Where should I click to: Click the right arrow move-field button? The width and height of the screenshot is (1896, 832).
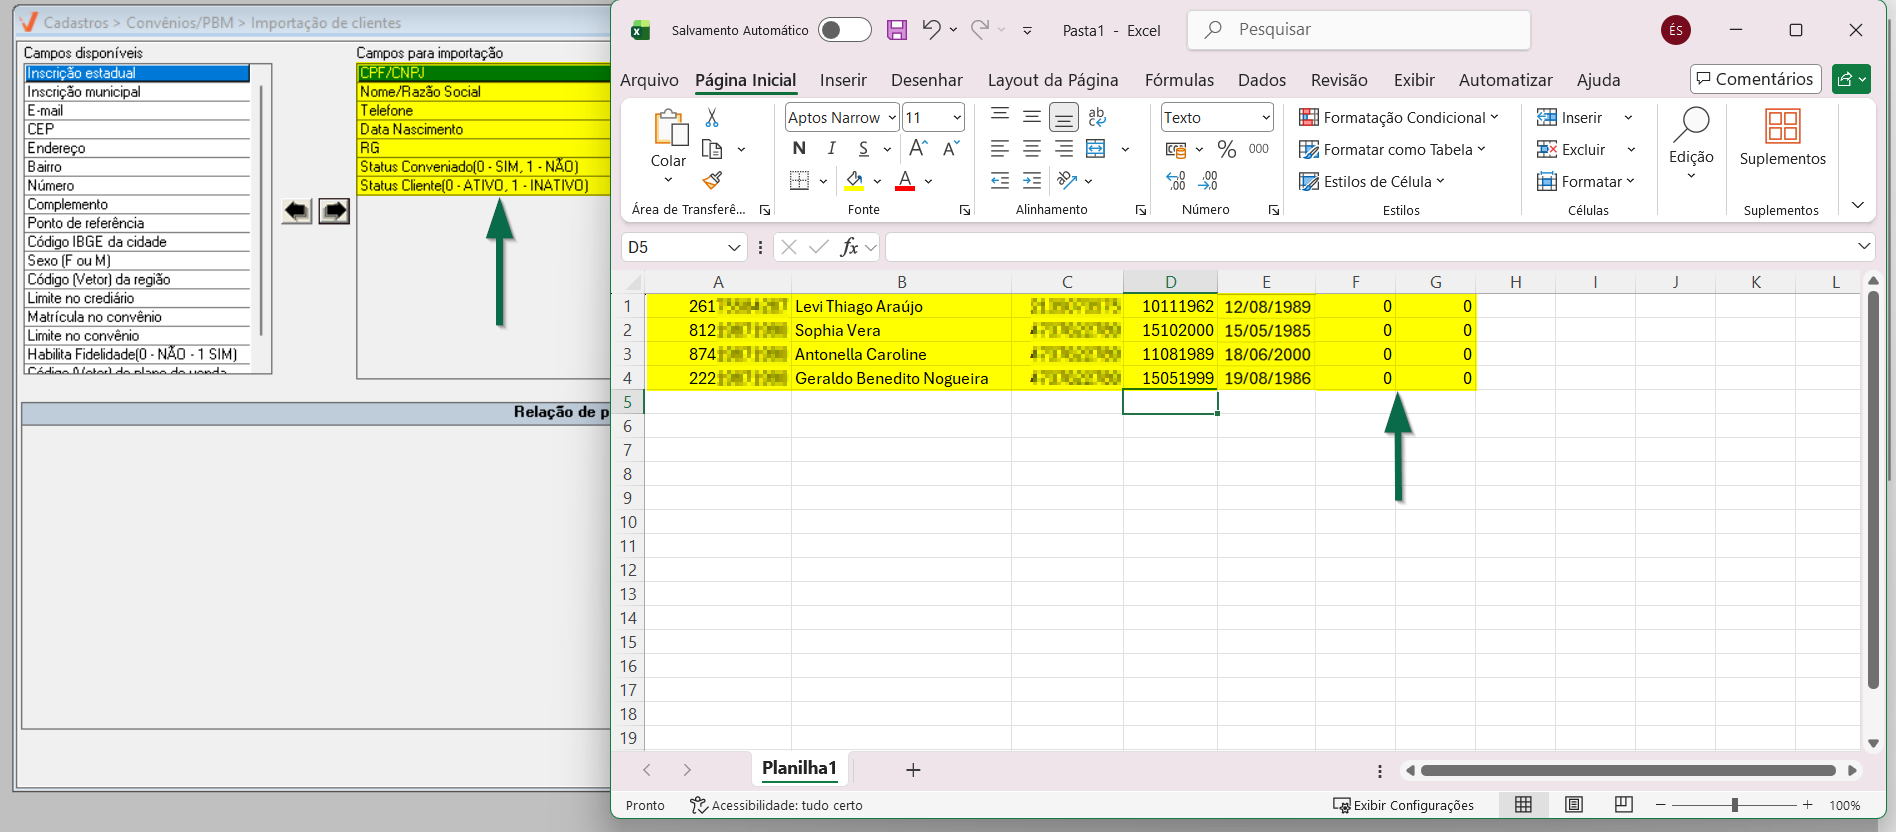click(334, 211)
